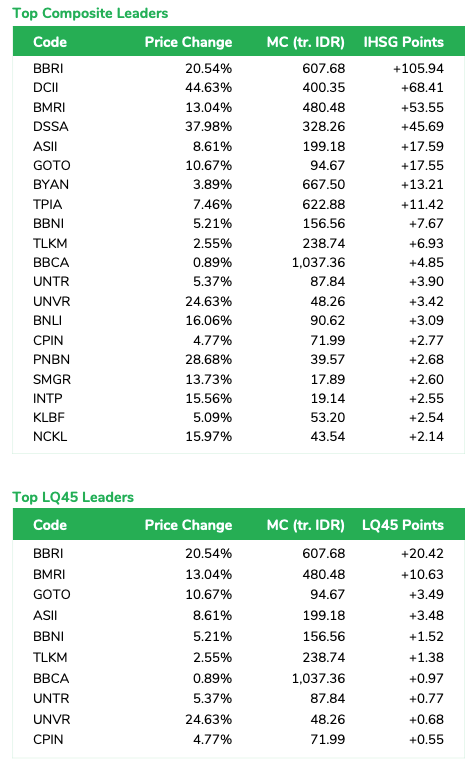Image resolution: width=476 pixels, height=769 pixels.
Task: Click the +10.63 LQ45 points value
Action: pos(422,574)
